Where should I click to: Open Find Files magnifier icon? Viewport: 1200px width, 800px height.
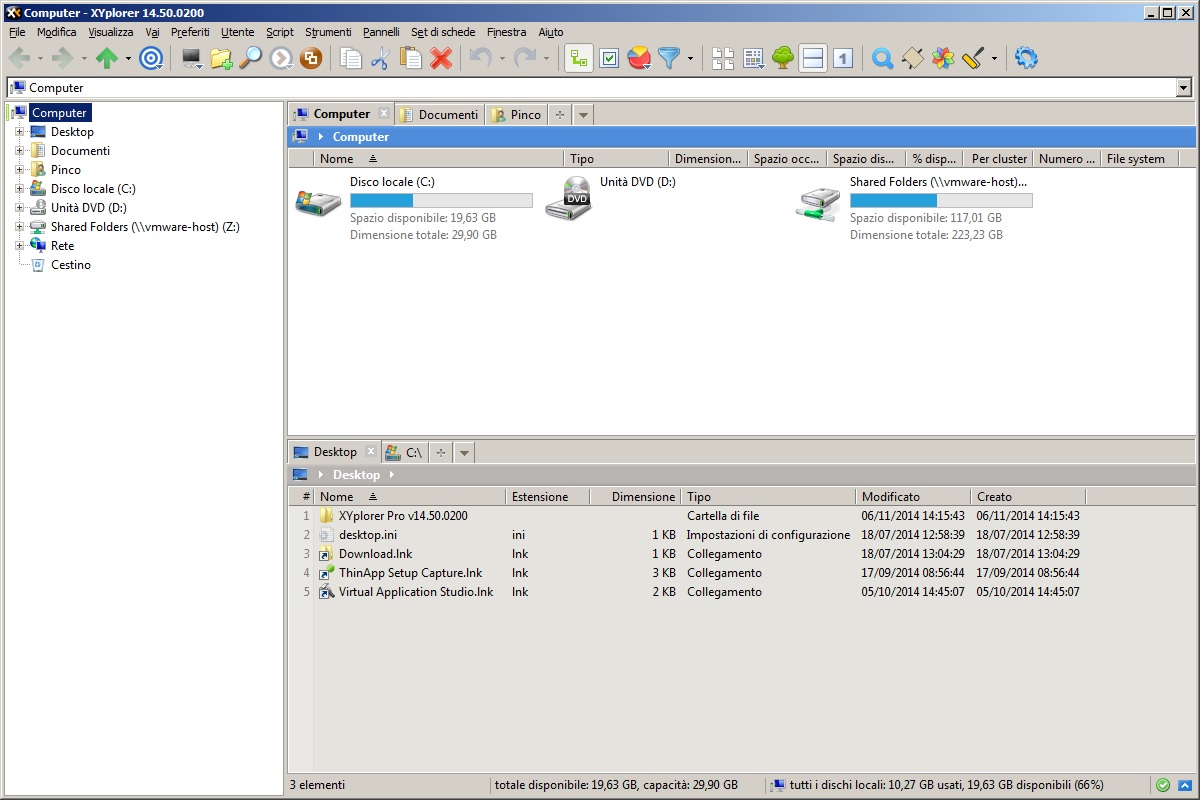point(250,58)
